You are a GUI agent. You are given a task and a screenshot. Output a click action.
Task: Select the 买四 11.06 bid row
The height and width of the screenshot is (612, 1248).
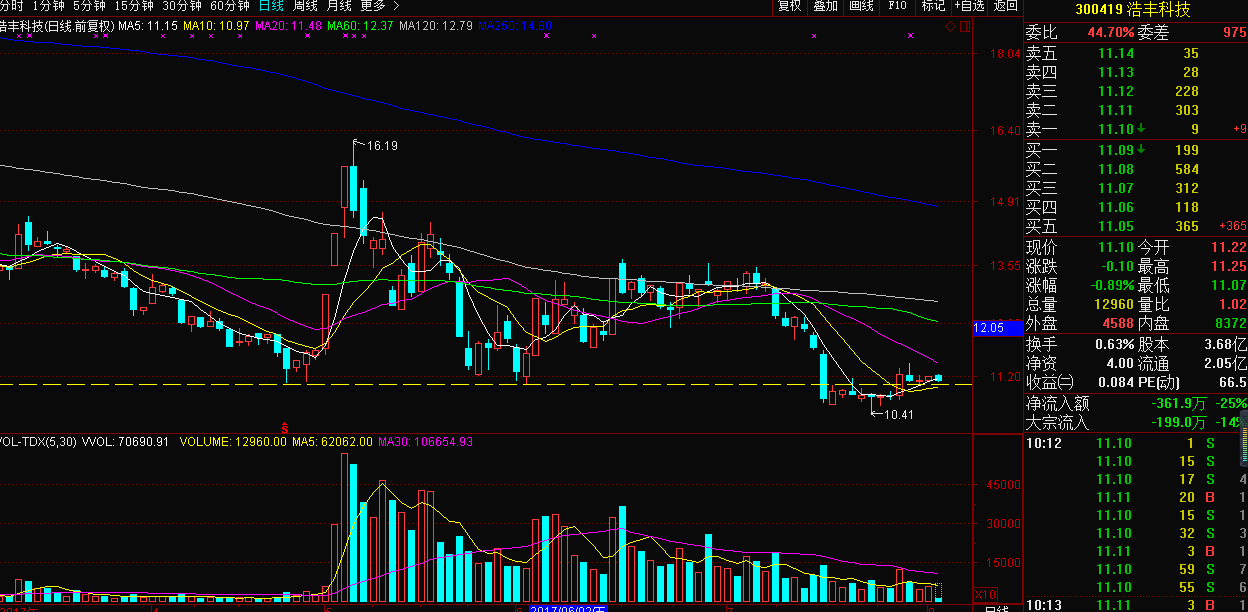click(1136, 207)
